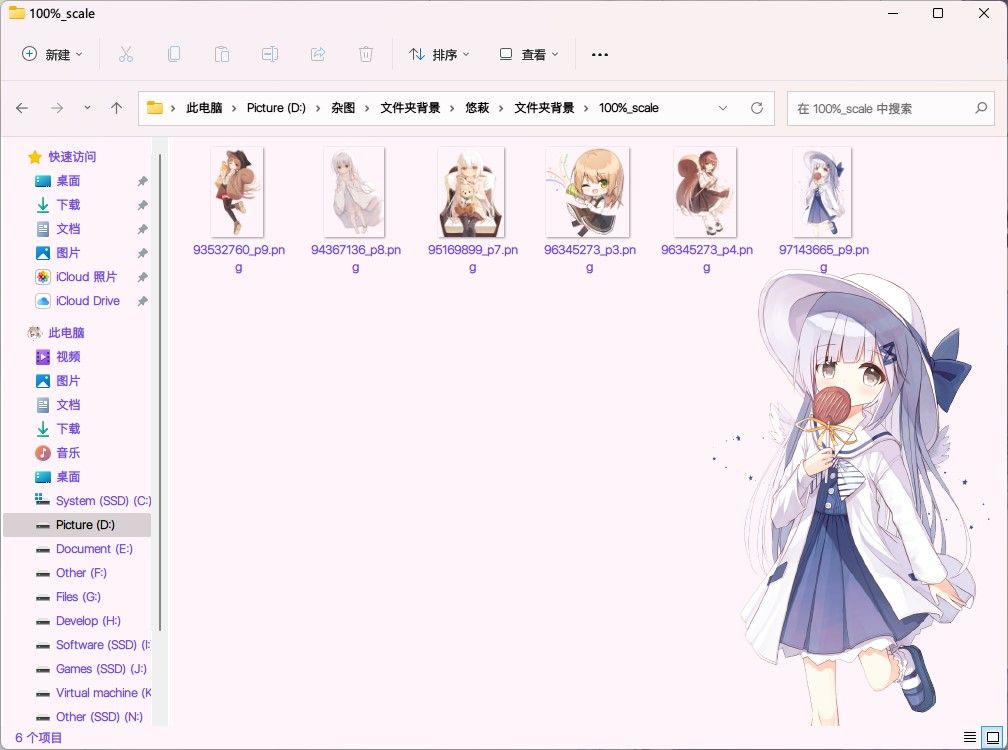Go up one folder level arrow
The width and height of the screenshot is (1008, 750).
click(x=116, y=108)
